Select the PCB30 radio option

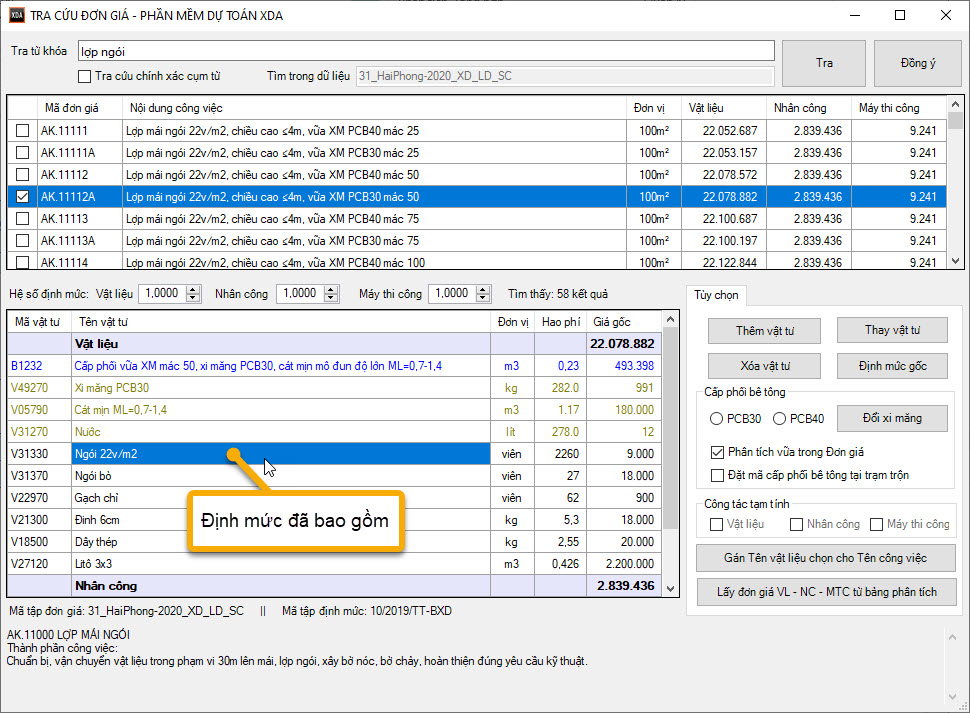coord(716,419)
